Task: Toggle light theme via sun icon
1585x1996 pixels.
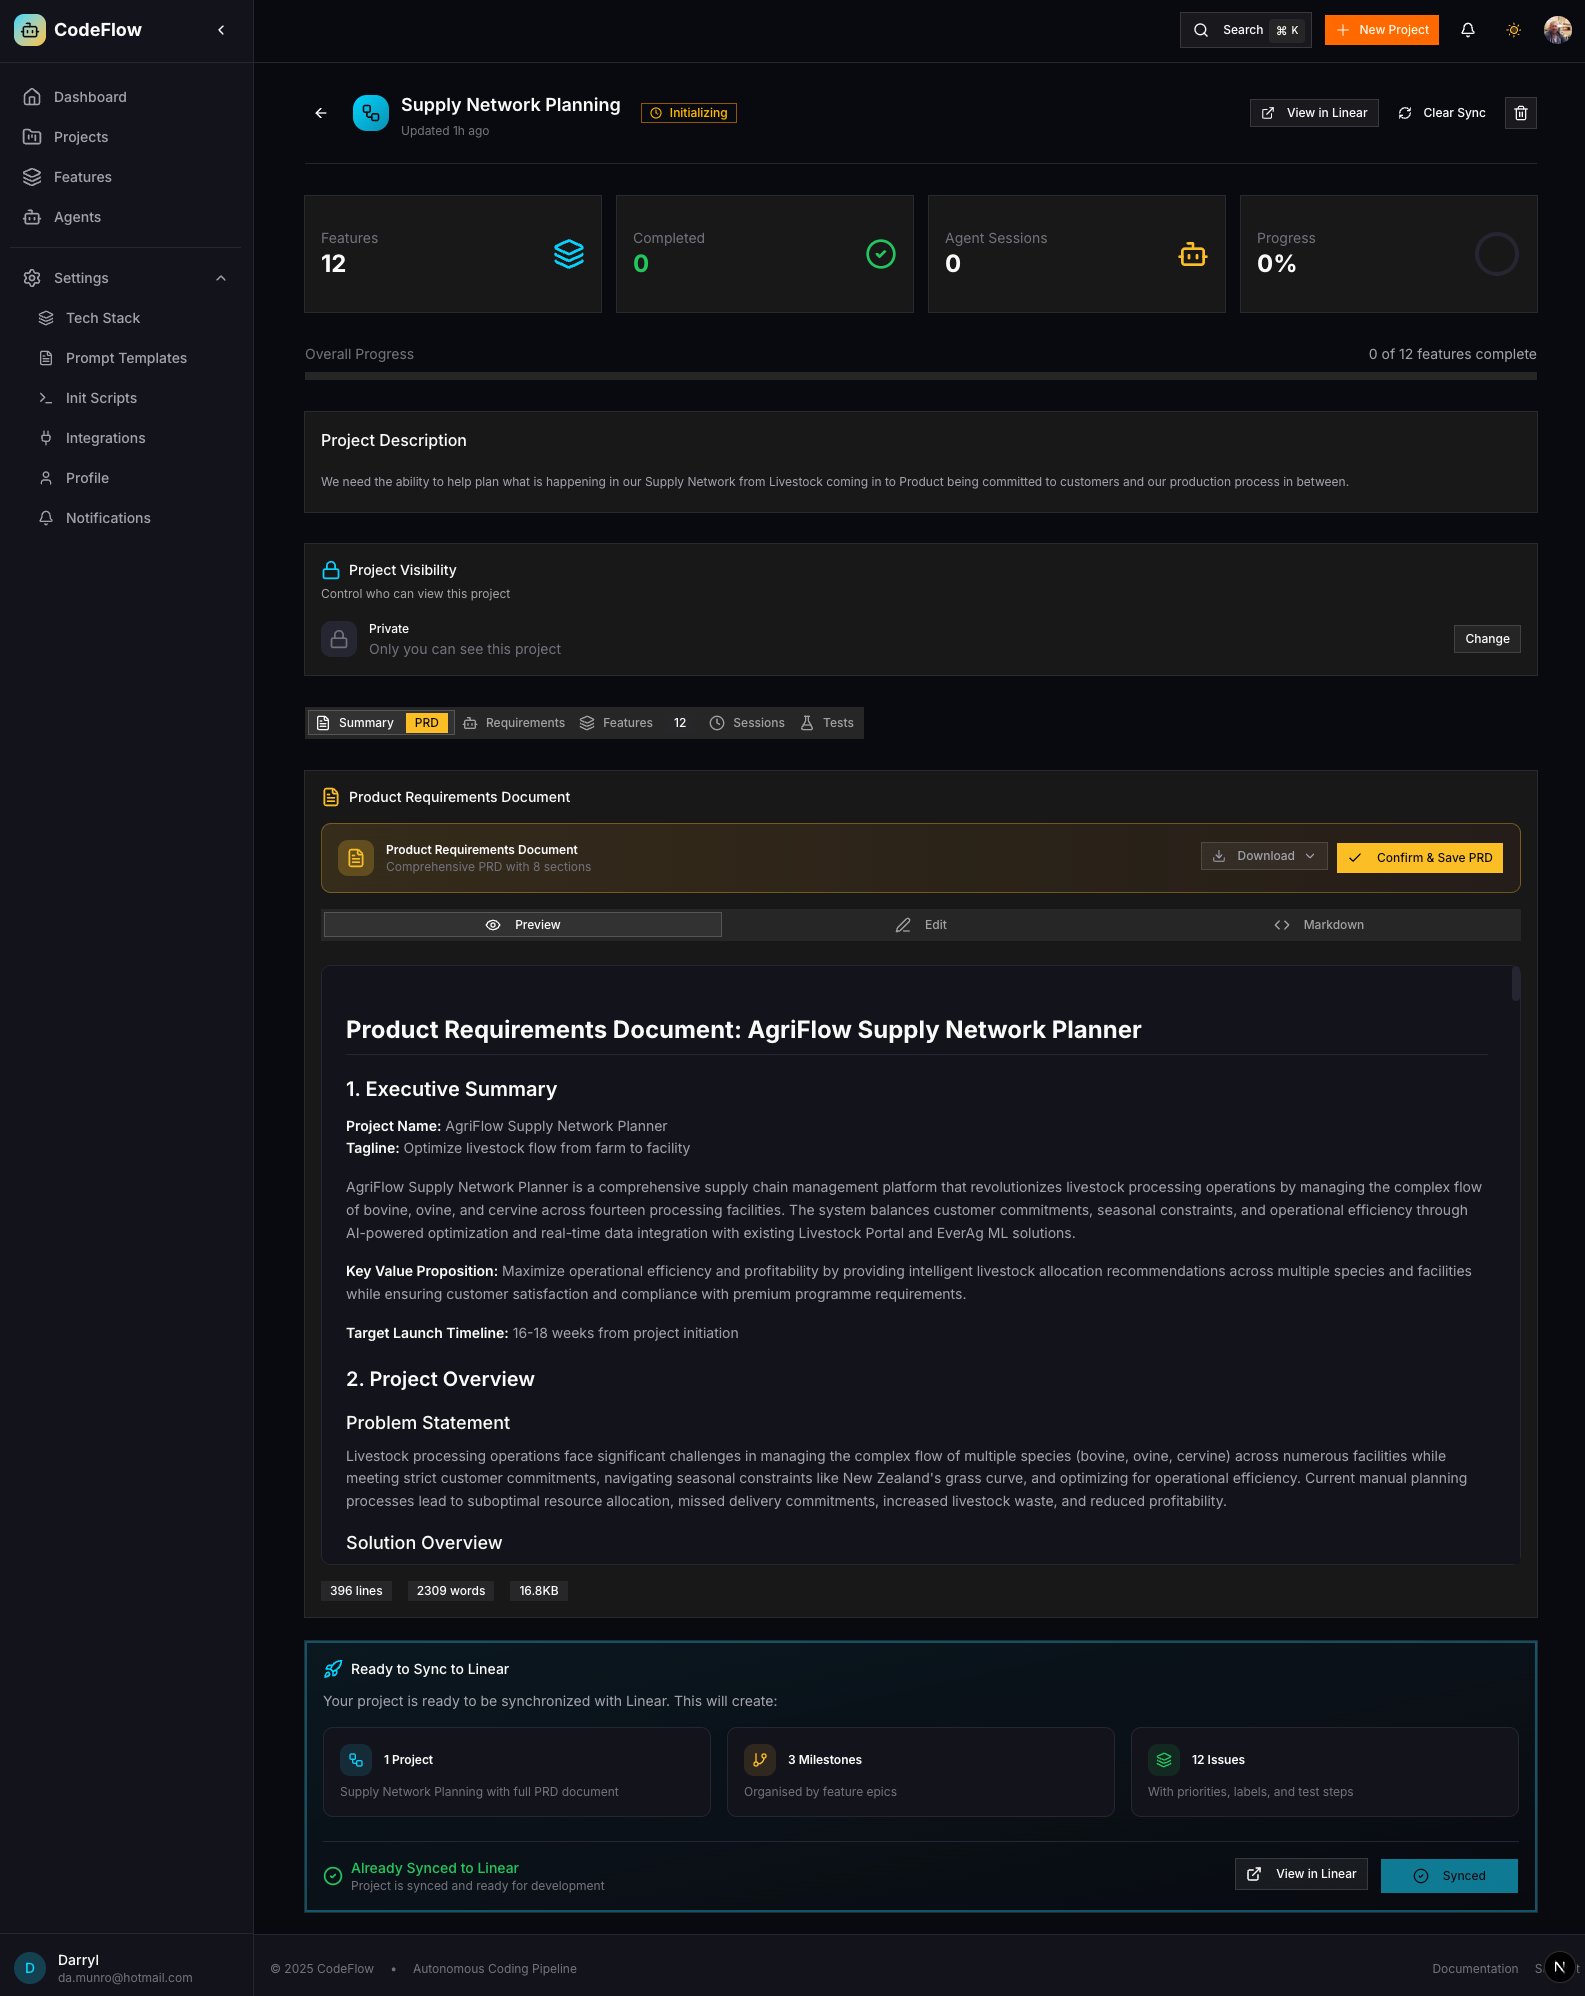Action: pos(1514,30)
